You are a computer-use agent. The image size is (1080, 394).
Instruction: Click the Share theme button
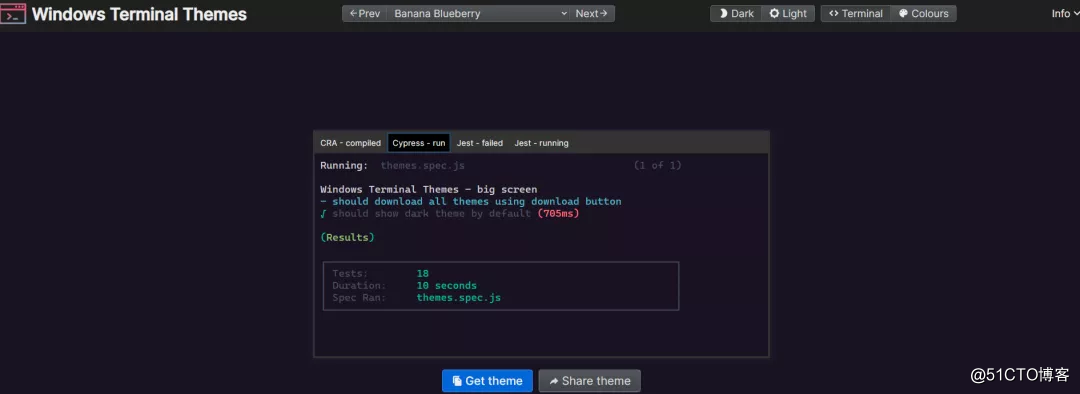590,381
